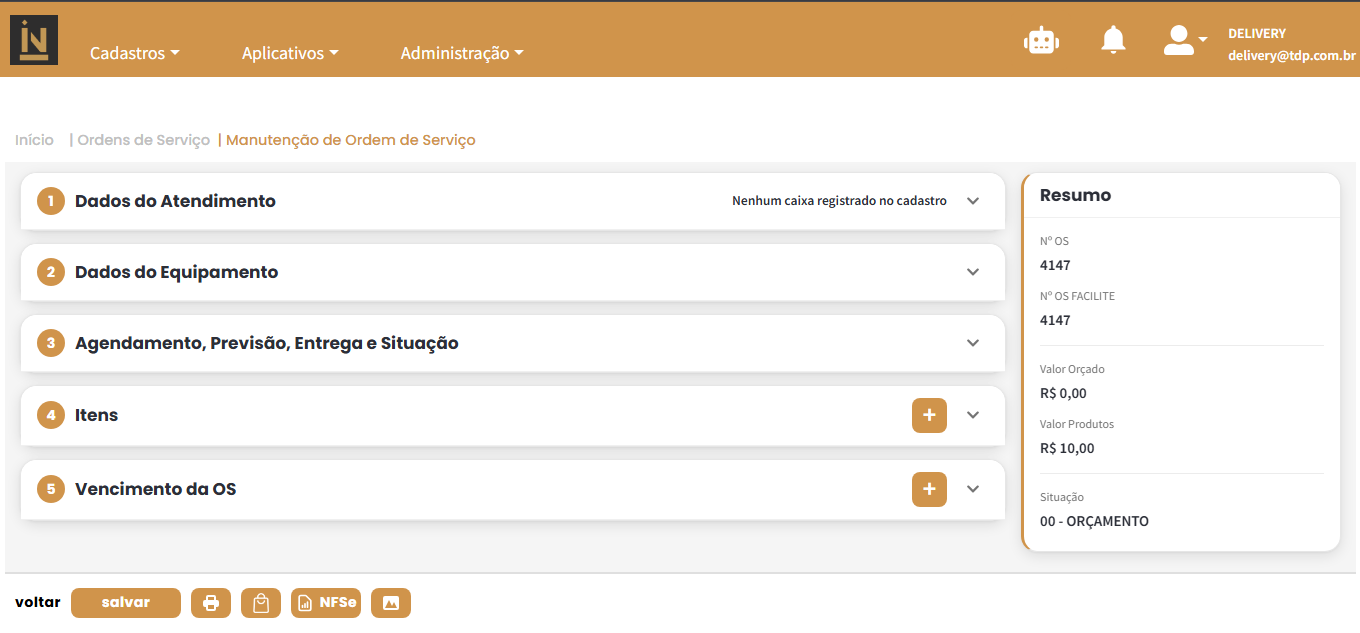
Task: Click the bag icon button beside NFSe
Action: pos(261,603)
